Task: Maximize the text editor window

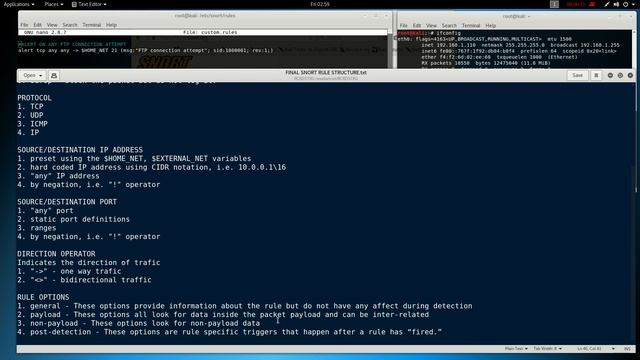Action: coord(620,75)
